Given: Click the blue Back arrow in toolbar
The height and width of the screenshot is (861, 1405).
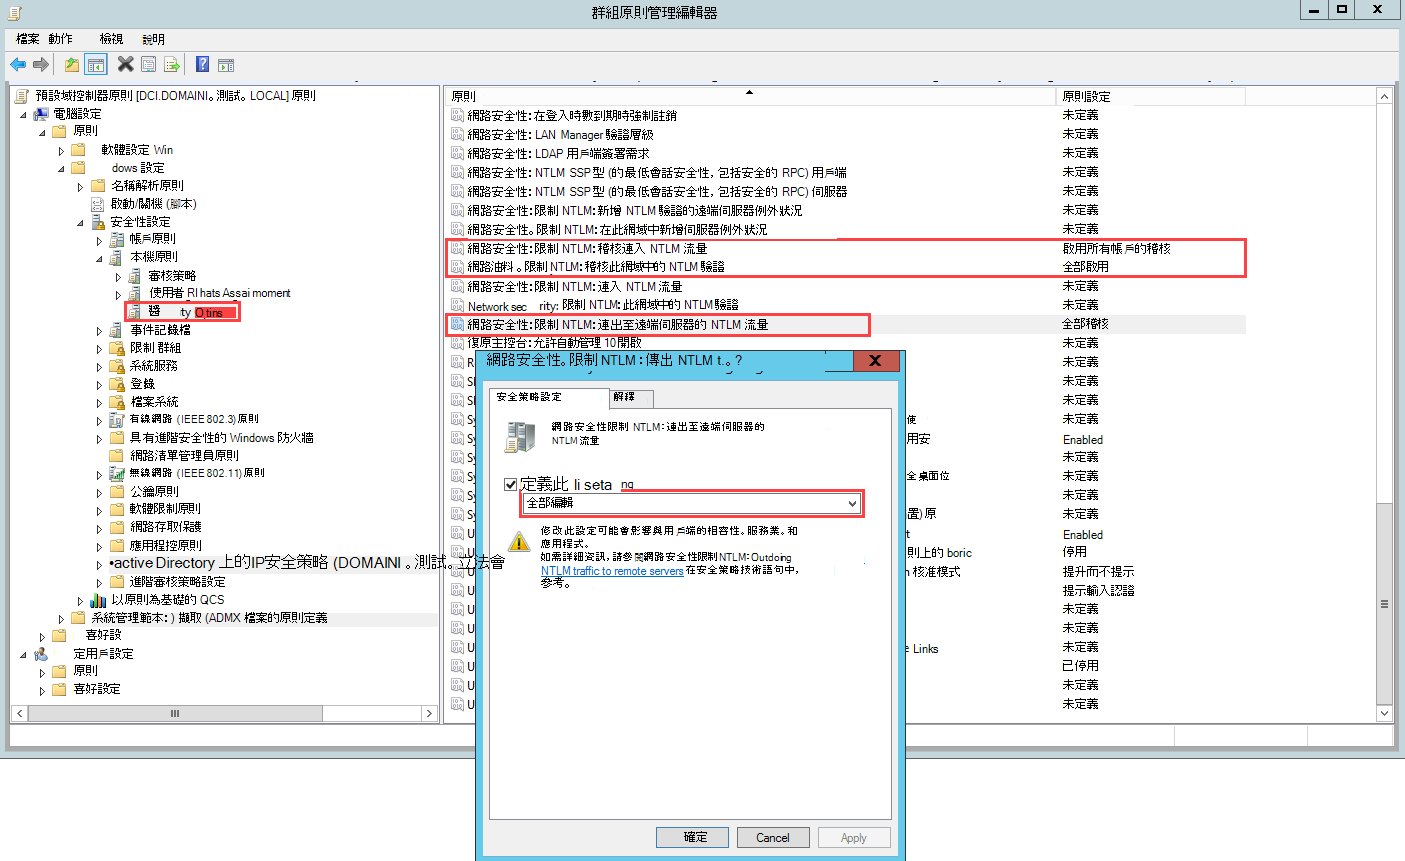Looking at the screenshot, I should pyautogui.click(x=18, y=65).
